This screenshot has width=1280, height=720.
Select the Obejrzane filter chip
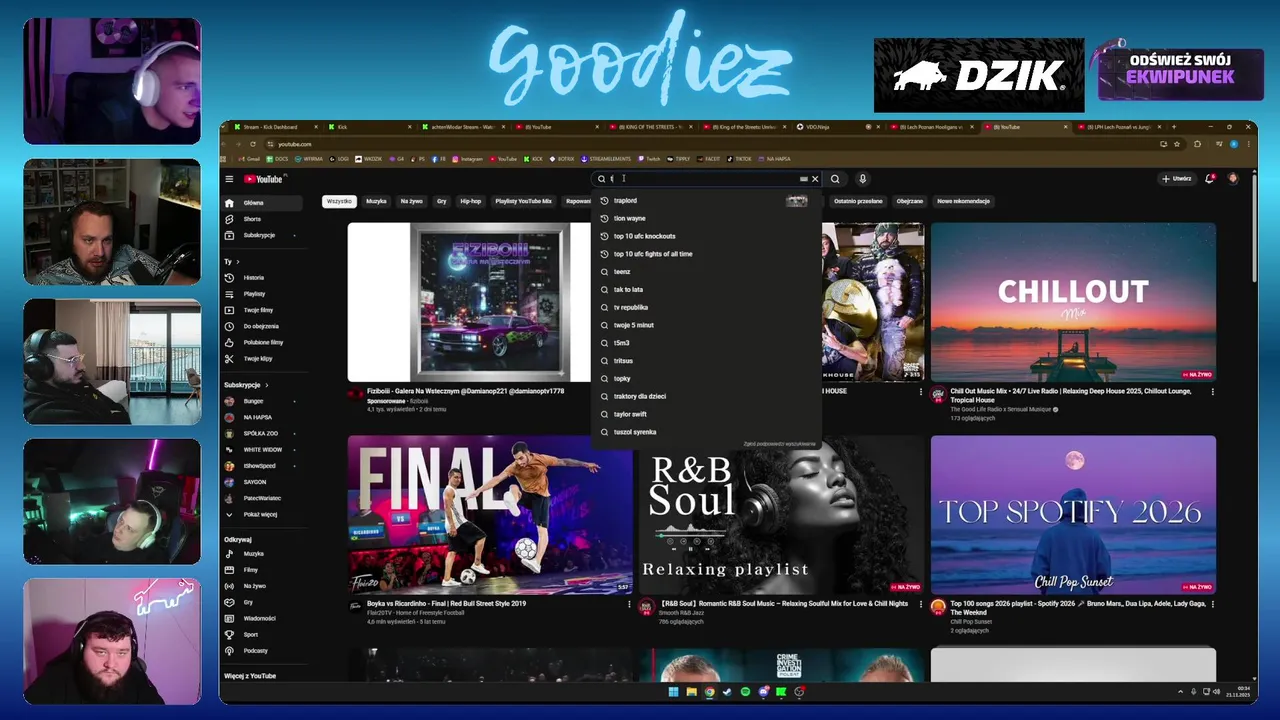[910, 201]
